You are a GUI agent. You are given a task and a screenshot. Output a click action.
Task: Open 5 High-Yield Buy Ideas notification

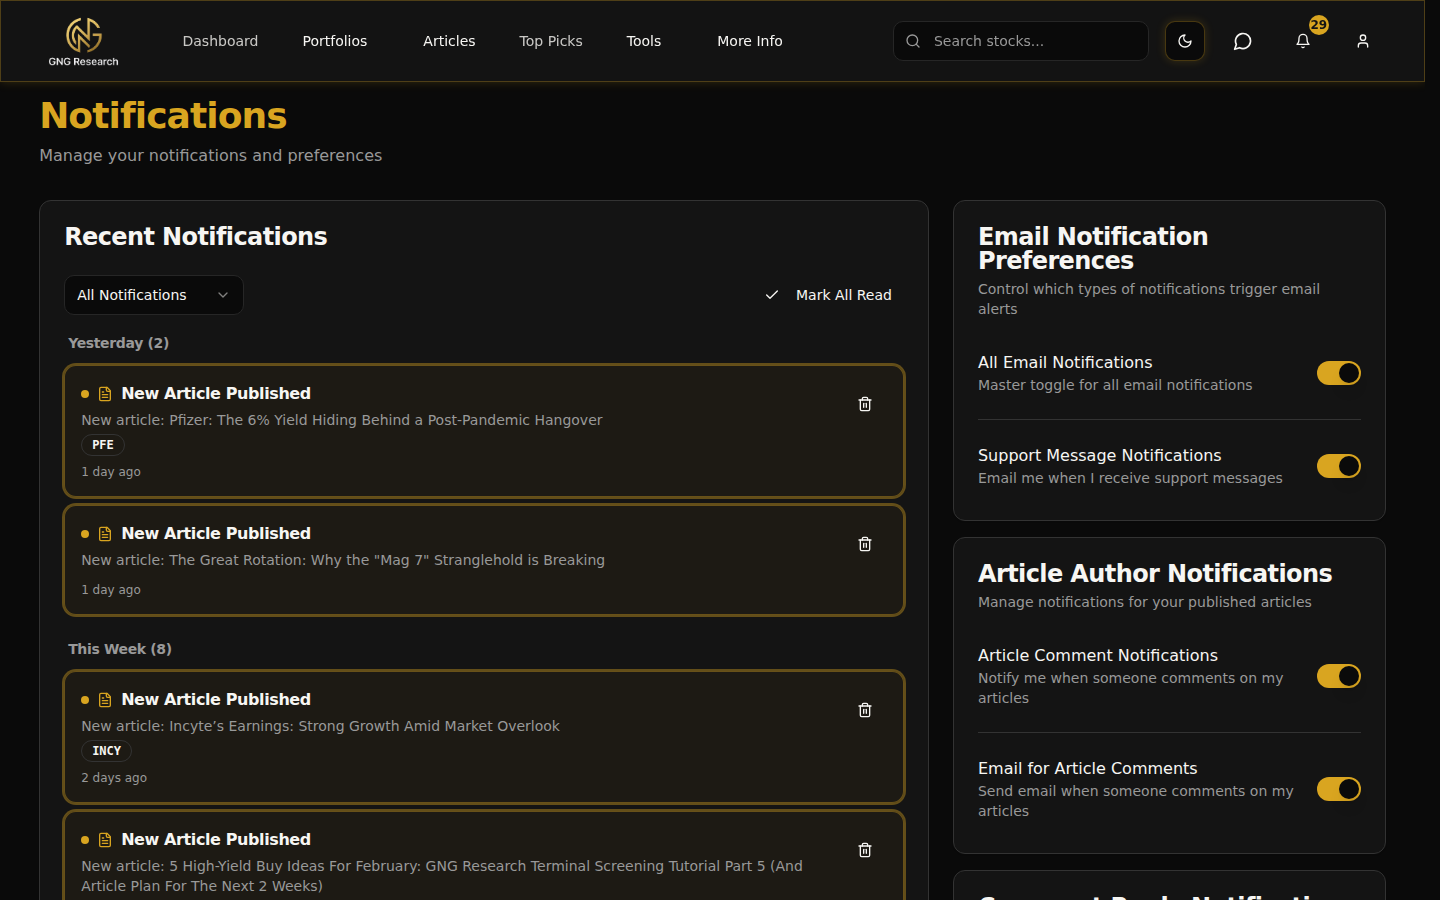(484, 855)
